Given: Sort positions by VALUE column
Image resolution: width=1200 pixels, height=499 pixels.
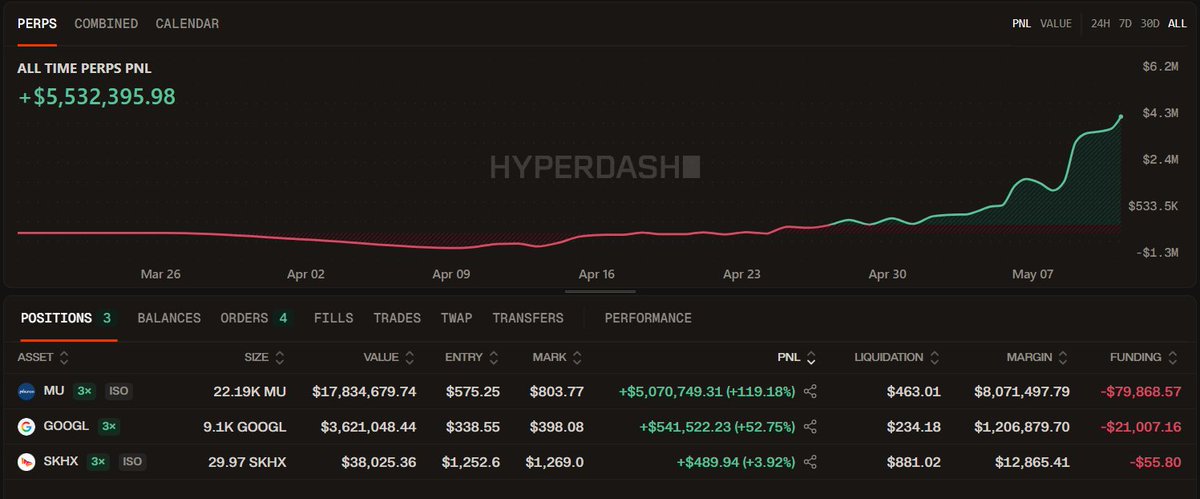Looking at the screenshot, I should tap(390, 357).
